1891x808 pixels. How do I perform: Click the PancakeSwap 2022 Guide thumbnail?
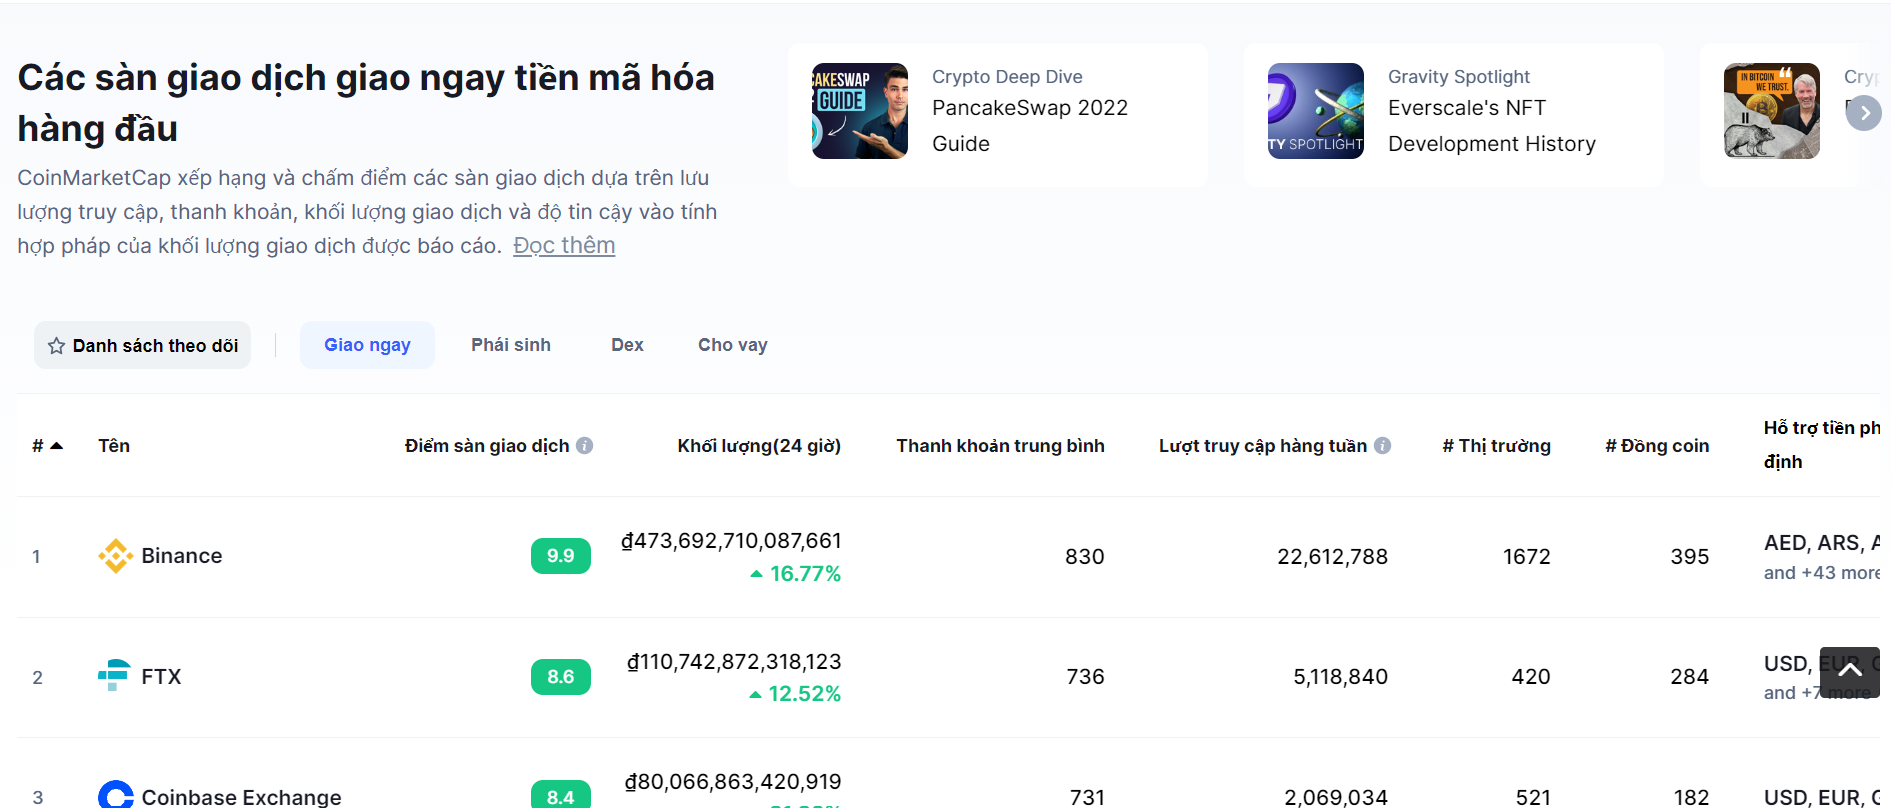tap(860, 111)
